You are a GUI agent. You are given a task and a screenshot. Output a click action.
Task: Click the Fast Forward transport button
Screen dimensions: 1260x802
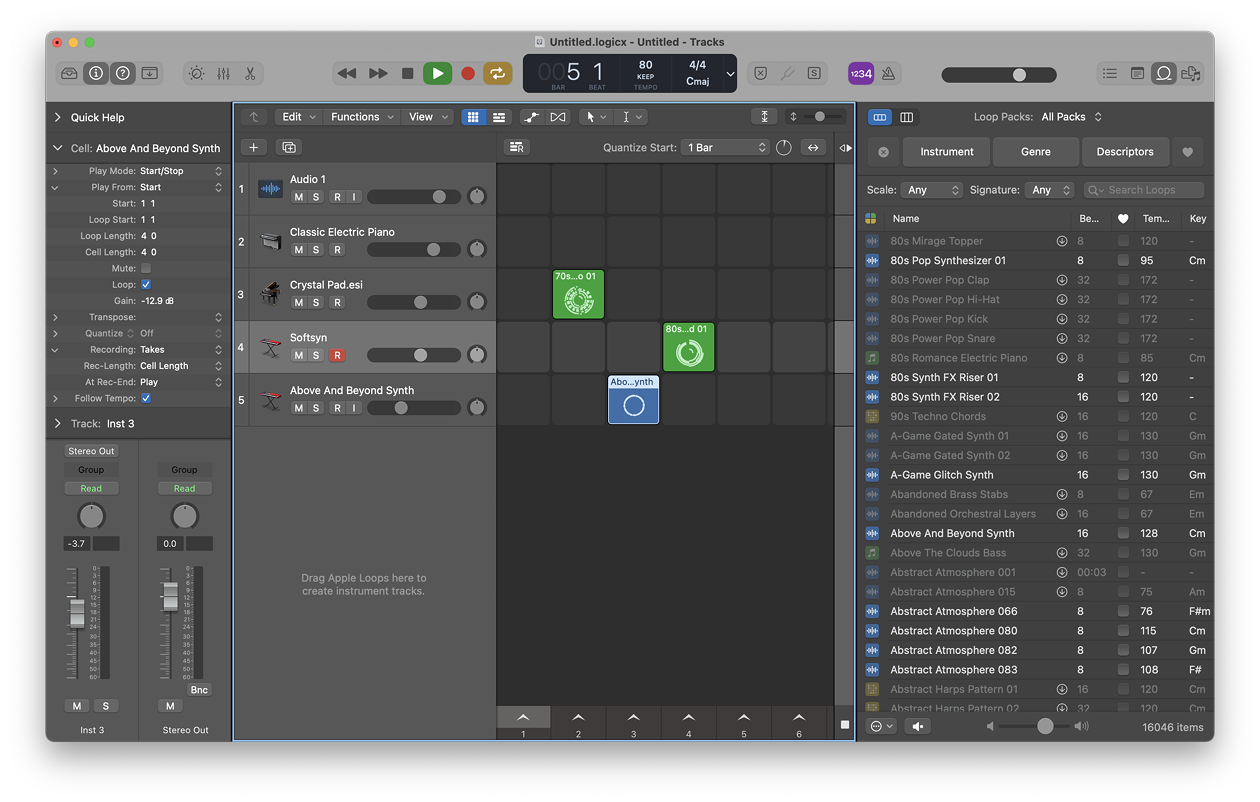378,73
